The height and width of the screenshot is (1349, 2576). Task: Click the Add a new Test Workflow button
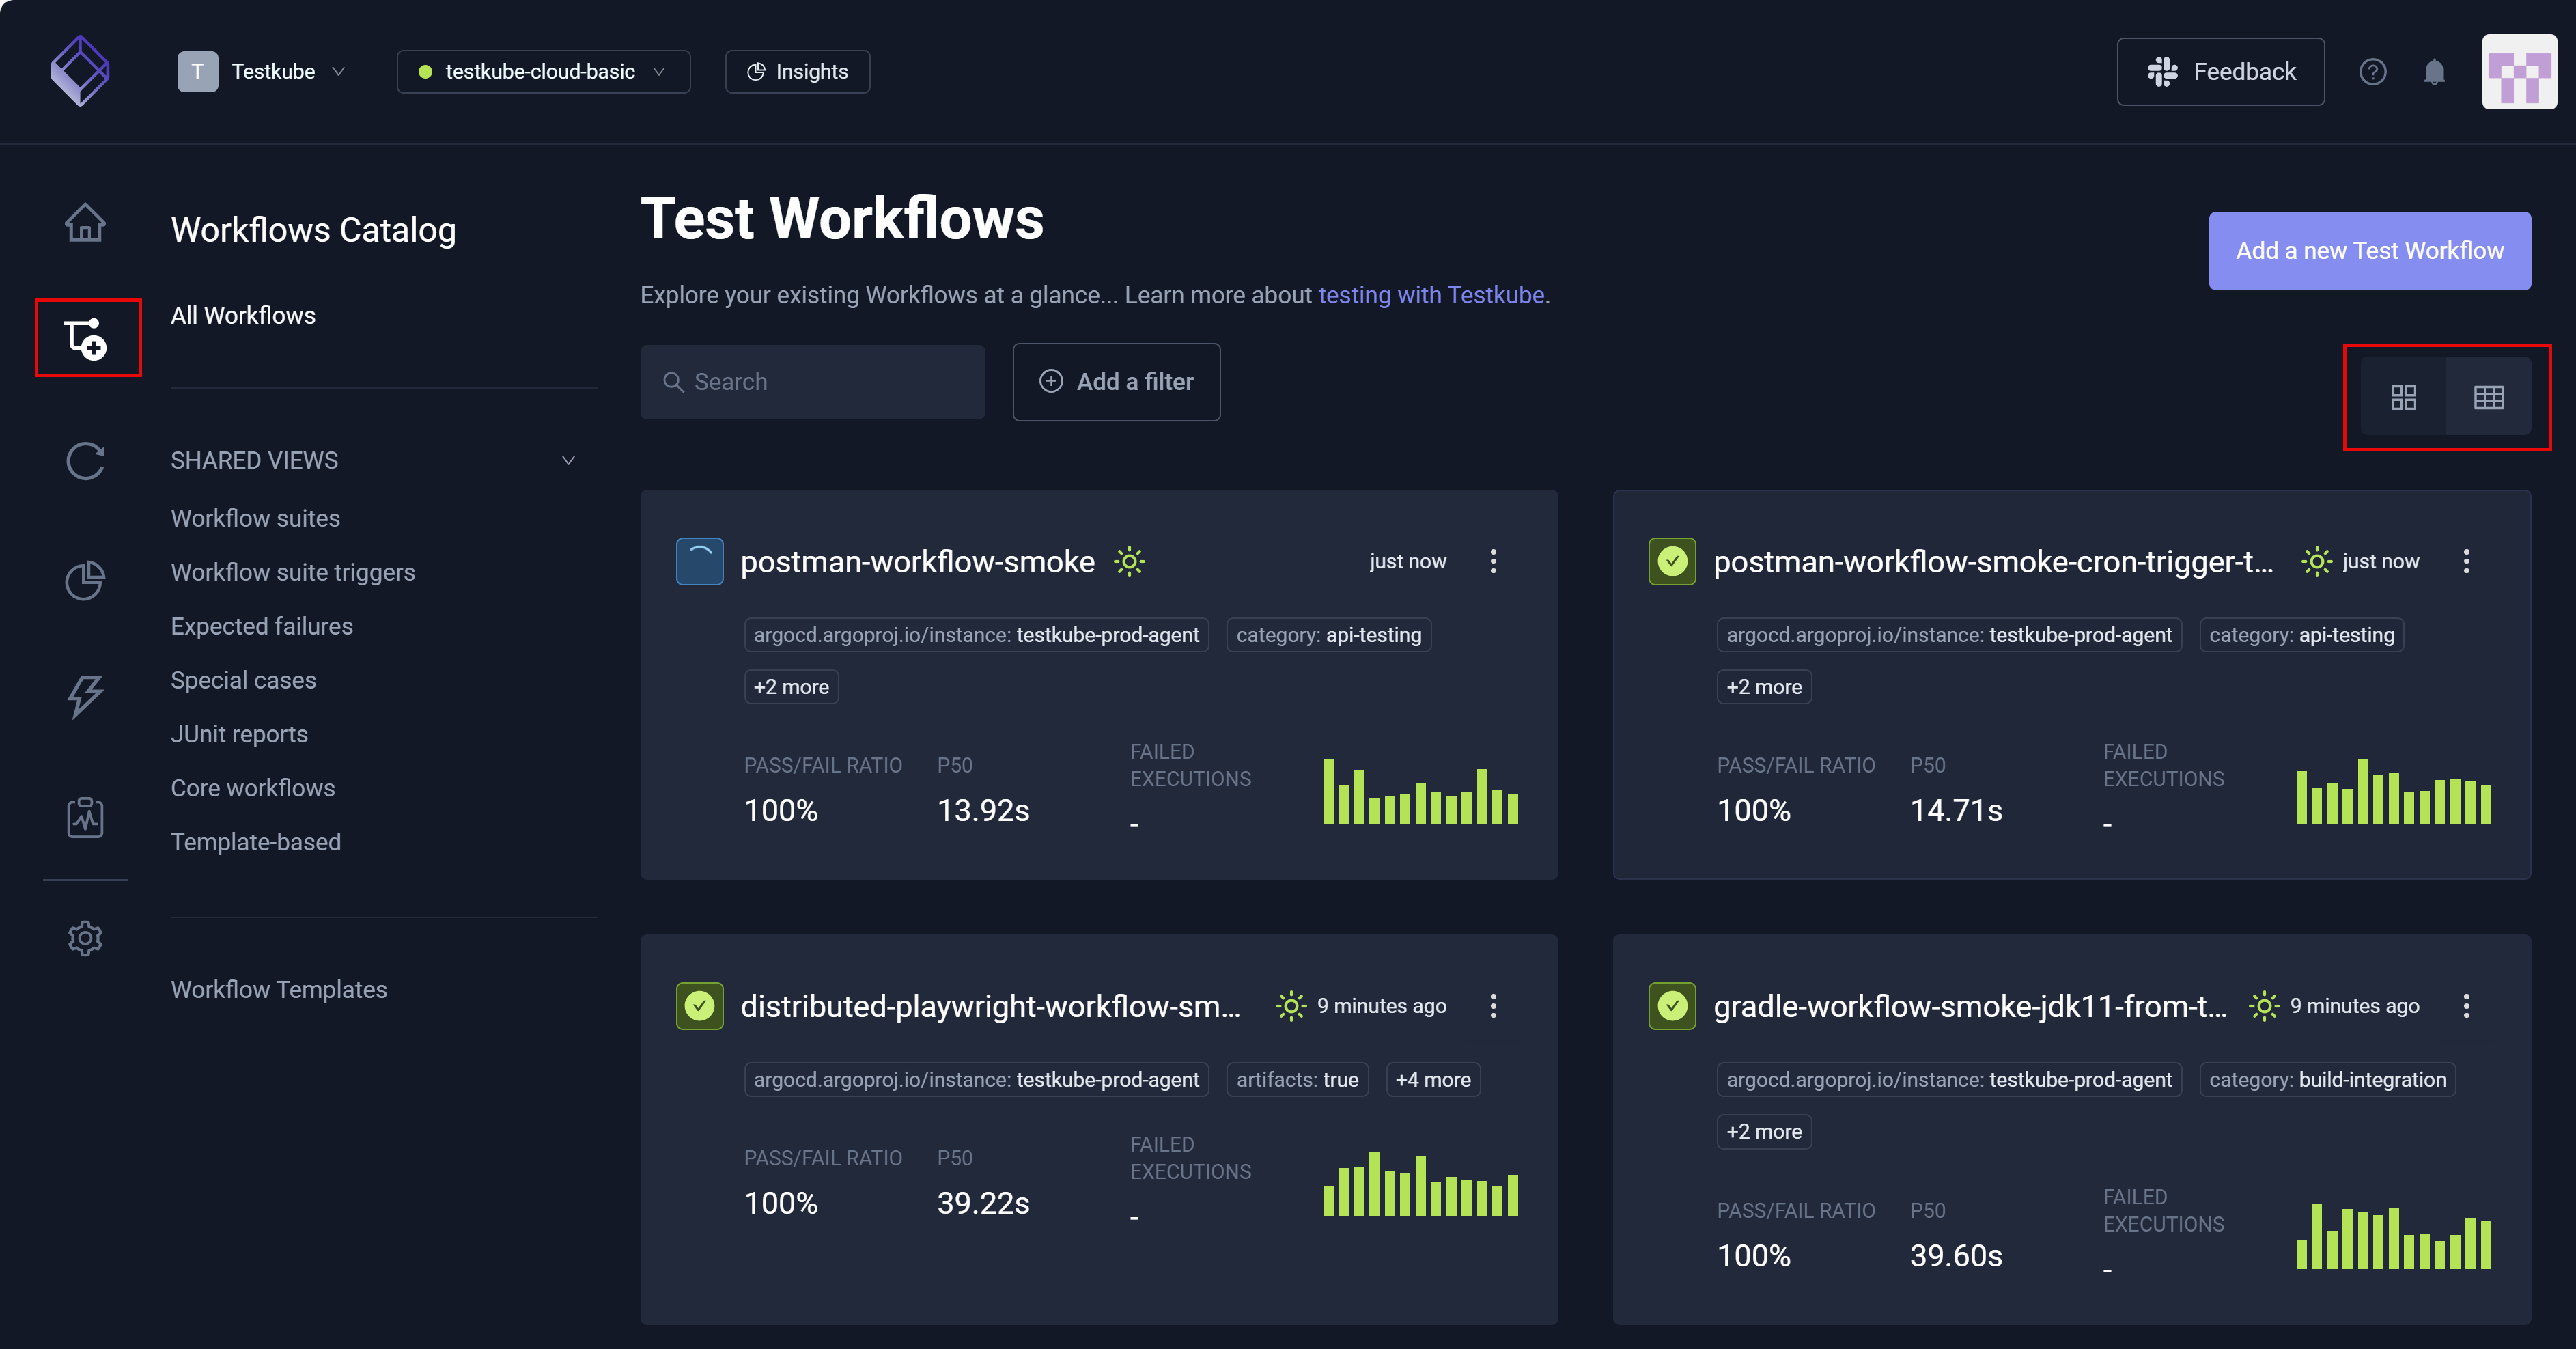[x=2369, y=251]
